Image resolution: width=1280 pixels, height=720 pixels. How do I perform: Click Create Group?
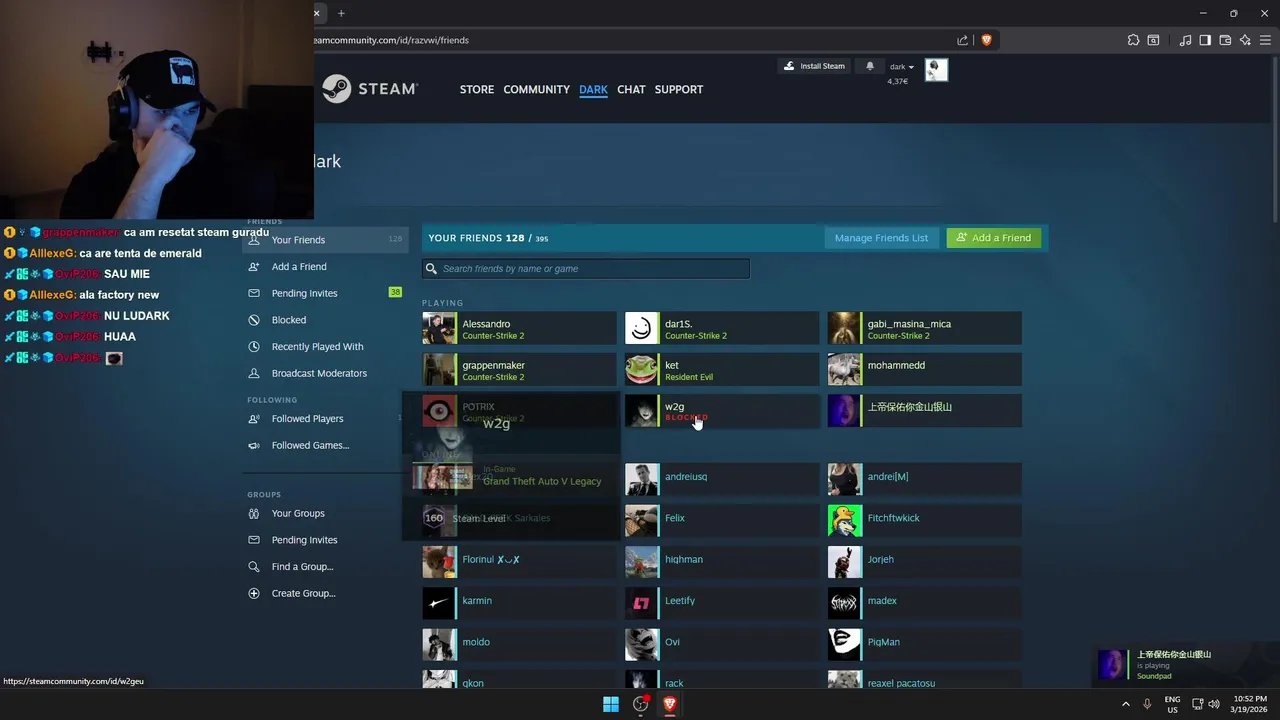(x=325, y=593)
